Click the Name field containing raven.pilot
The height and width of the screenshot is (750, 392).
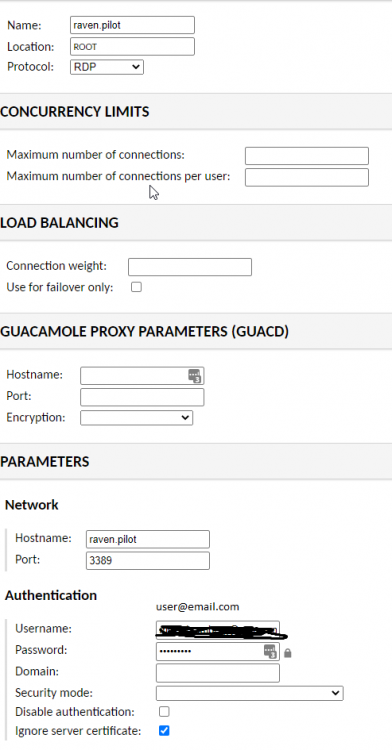pyautogui.click(x=132, y=25)
